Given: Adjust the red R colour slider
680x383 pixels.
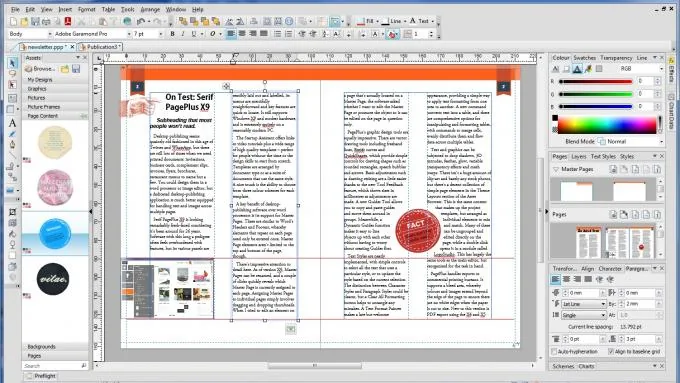Looking at the screenshot, I should point(596,82).
